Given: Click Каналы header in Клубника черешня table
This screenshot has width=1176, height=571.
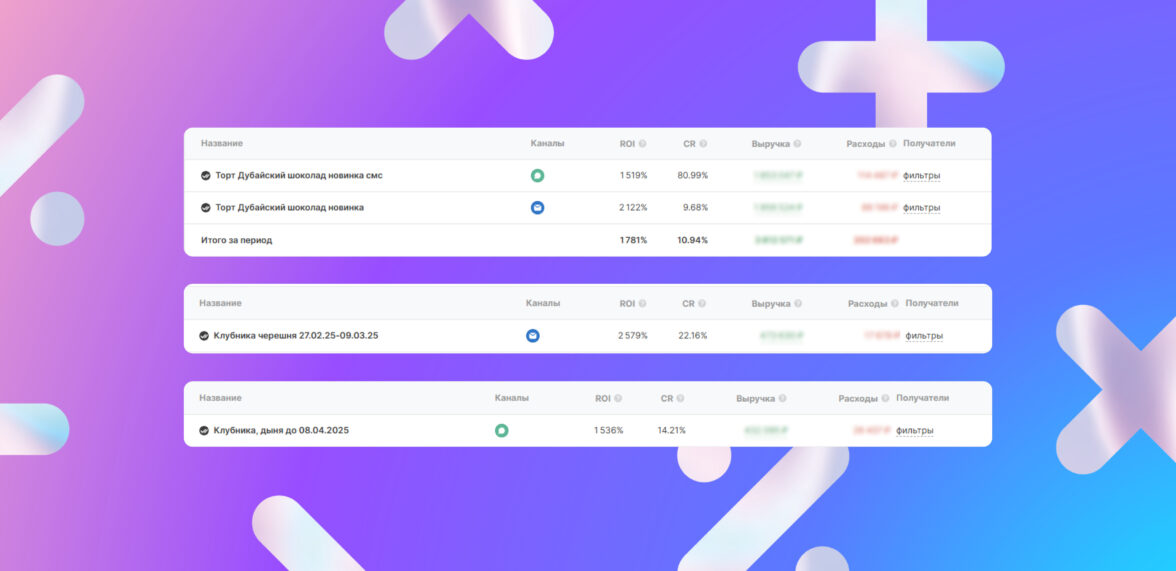Looking at the screenshot, I should coord(542,303).
